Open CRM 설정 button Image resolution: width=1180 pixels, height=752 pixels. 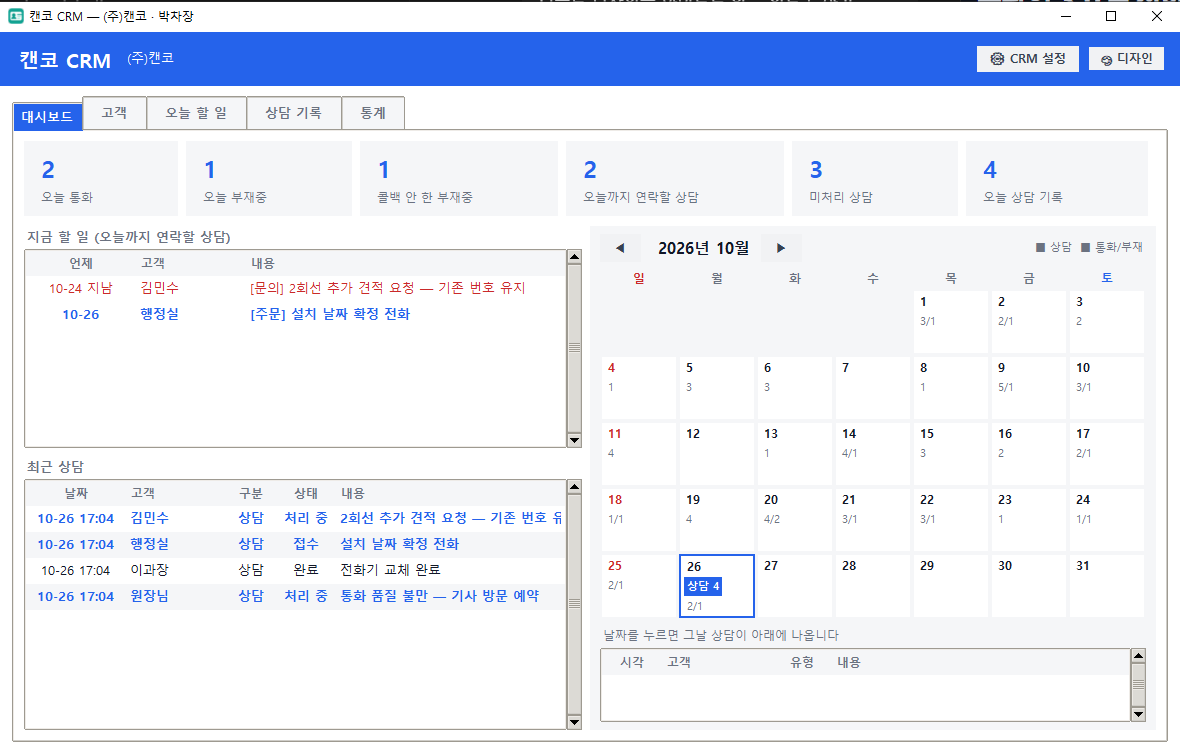click(x=1027, y=59)
